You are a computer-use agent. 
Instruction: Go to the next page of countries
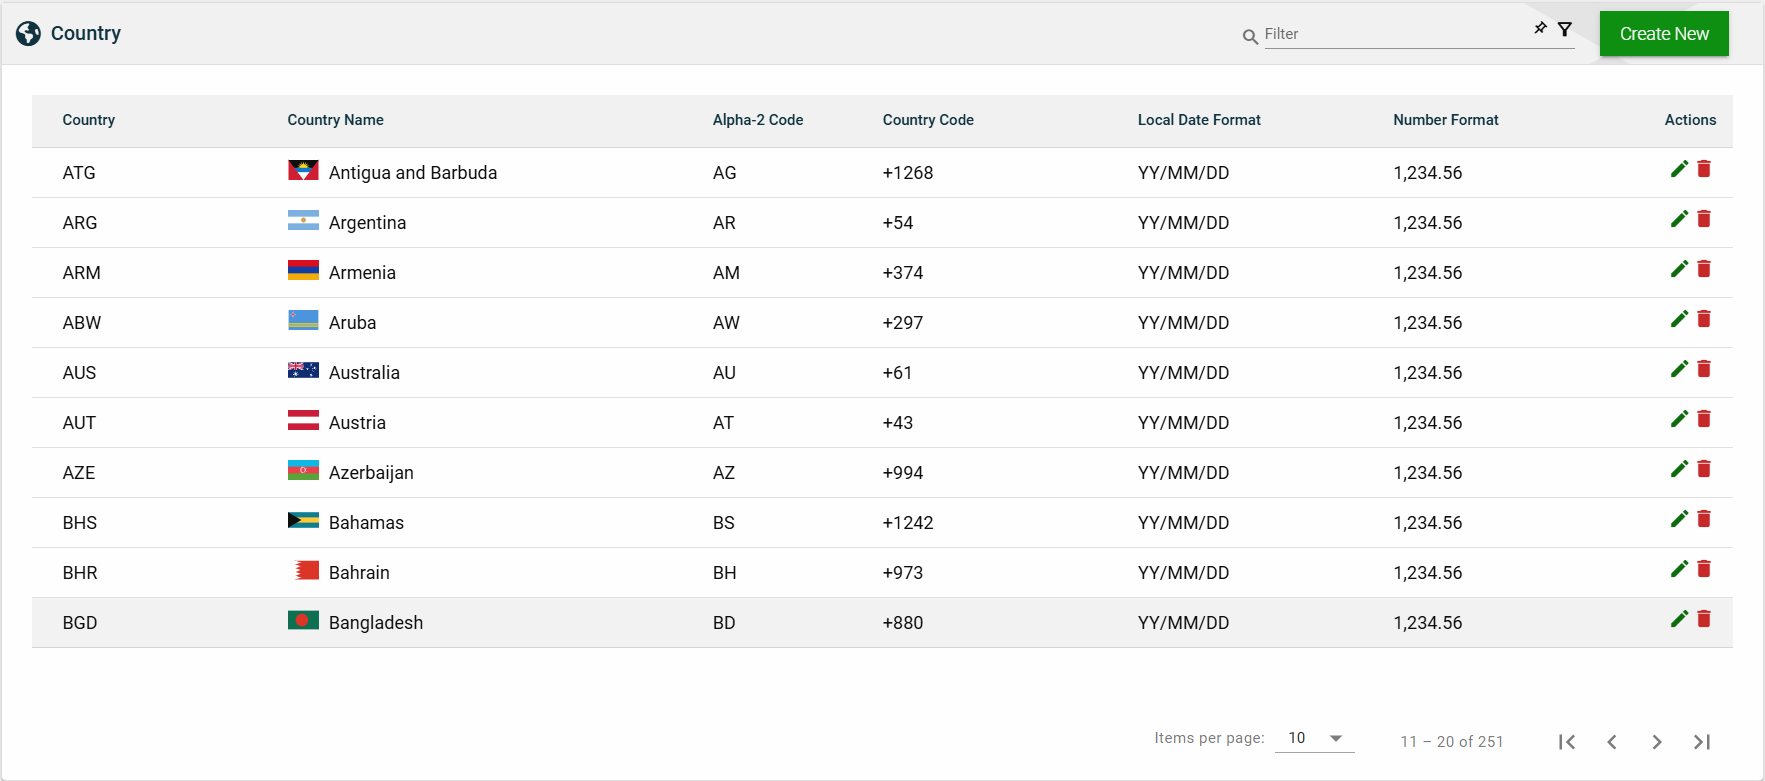coord(1657,742)
